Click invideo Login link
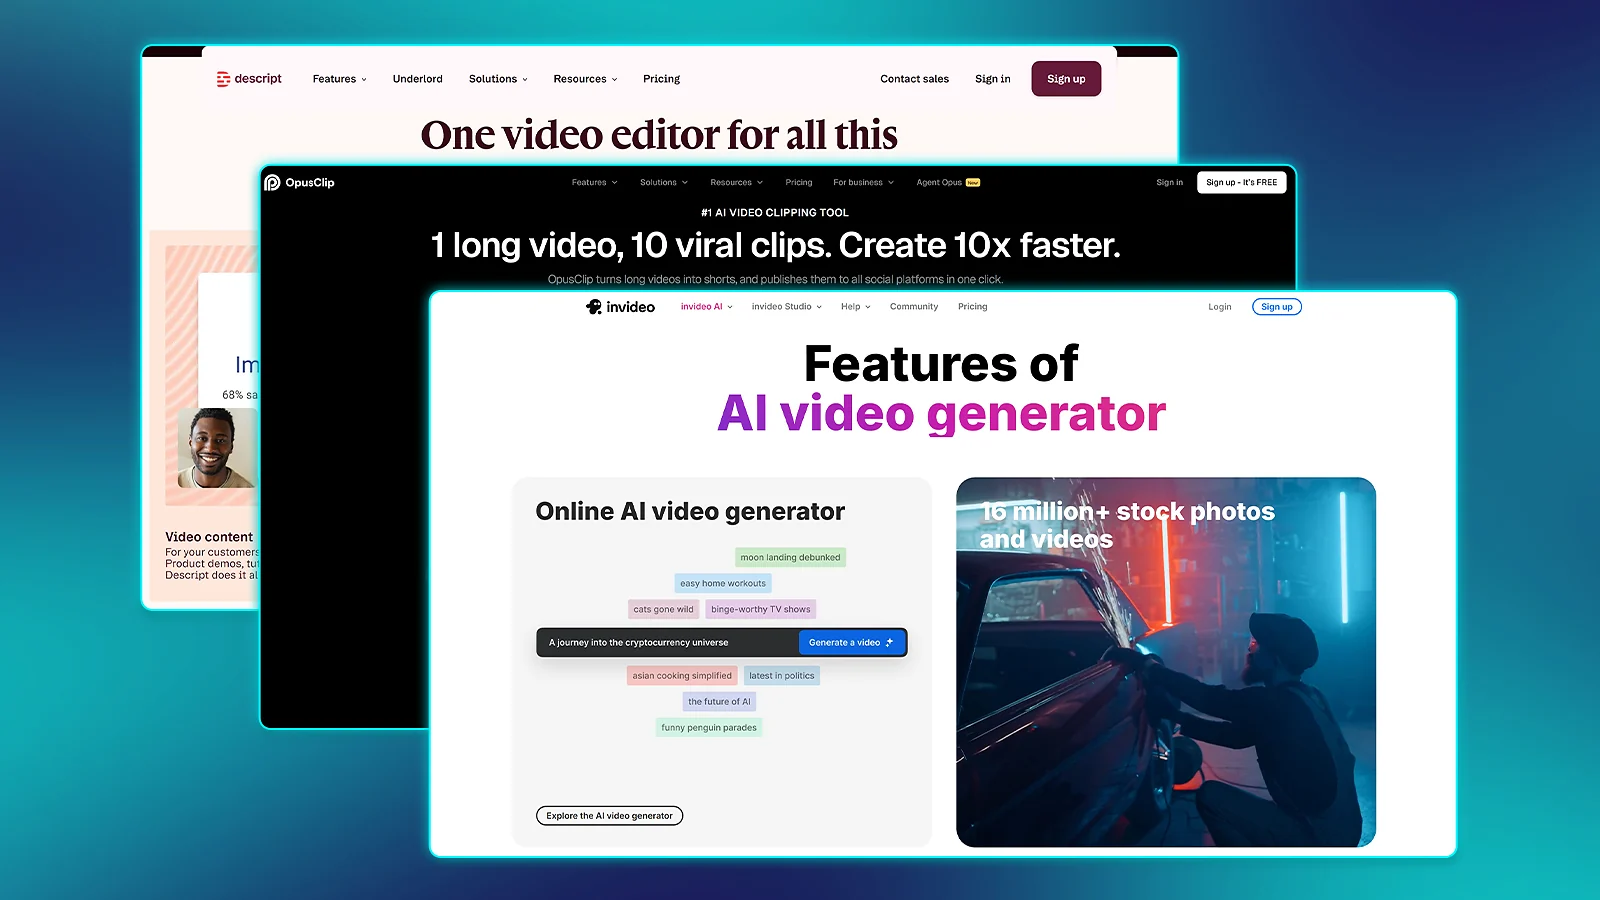The height and width of the screenshot is (900, 1600). 1220,307
